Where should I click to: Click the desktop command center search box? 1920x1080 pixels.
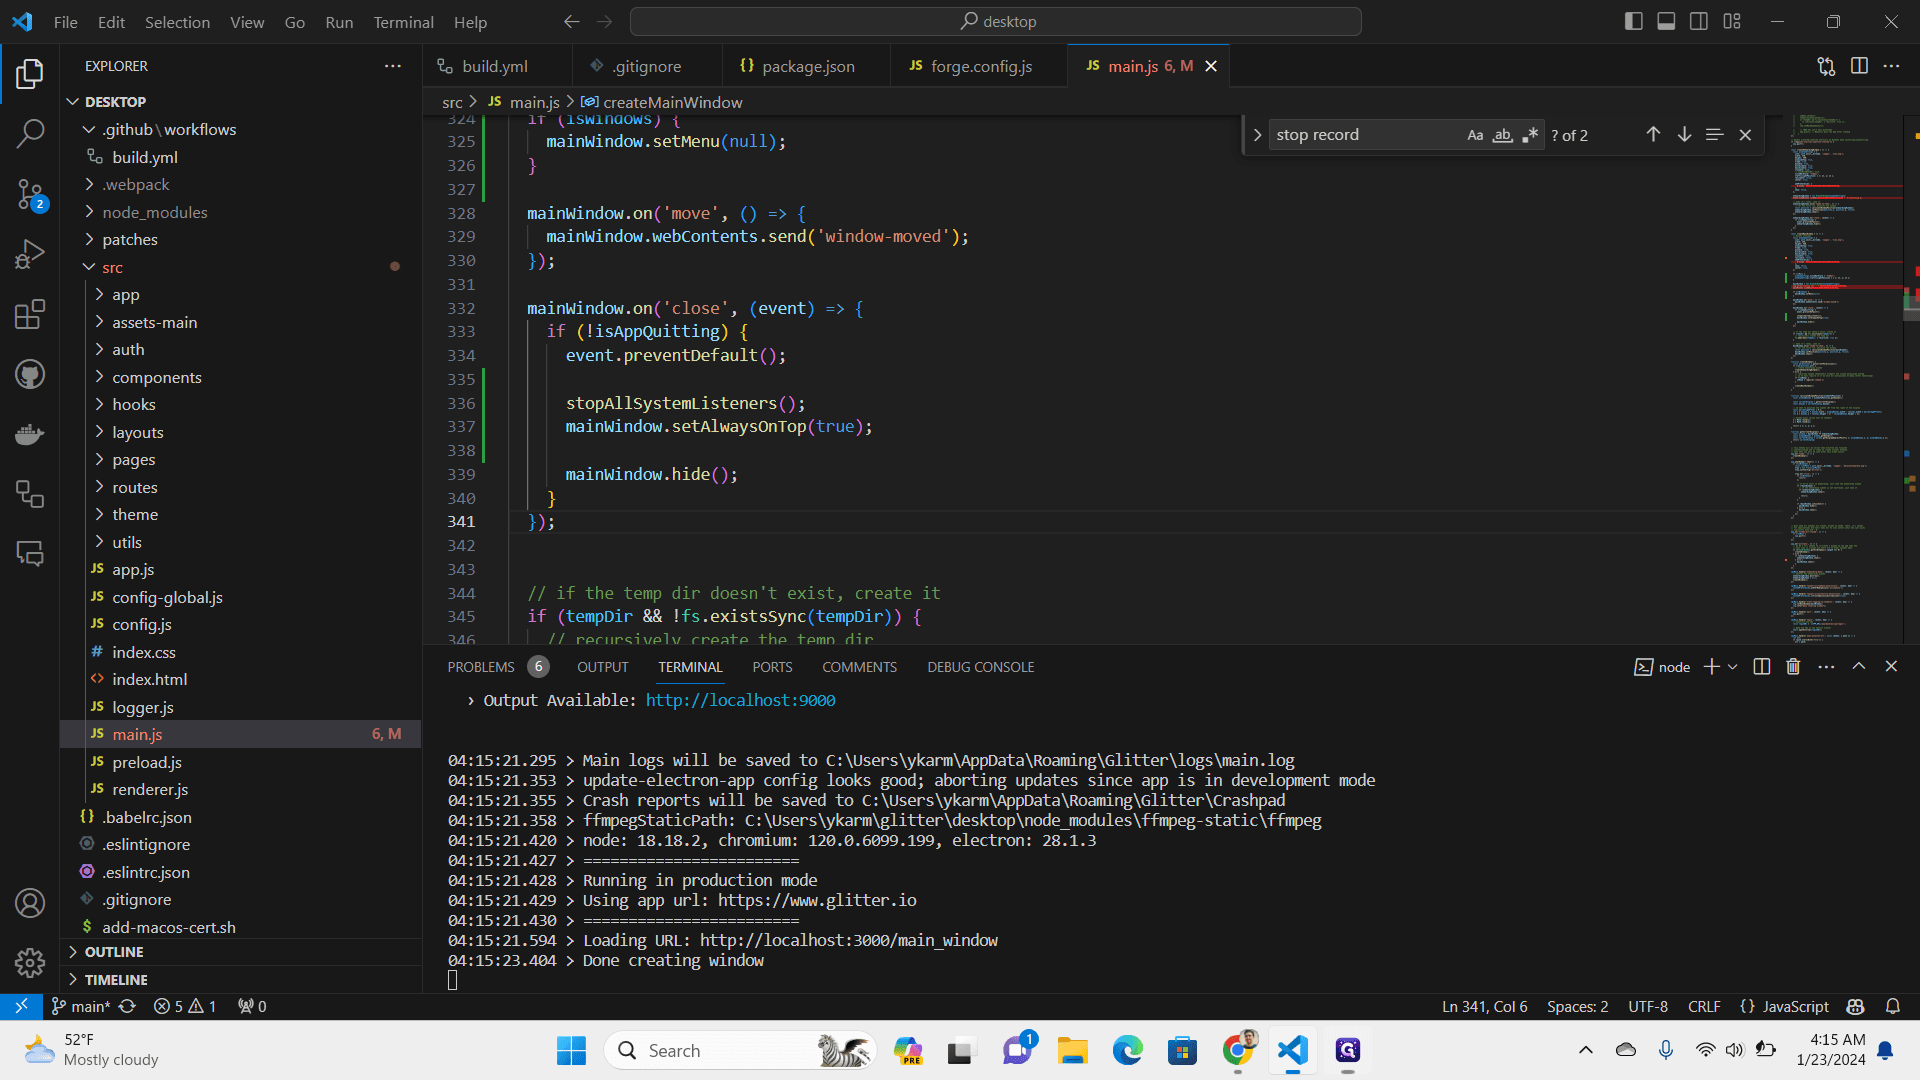996,21
